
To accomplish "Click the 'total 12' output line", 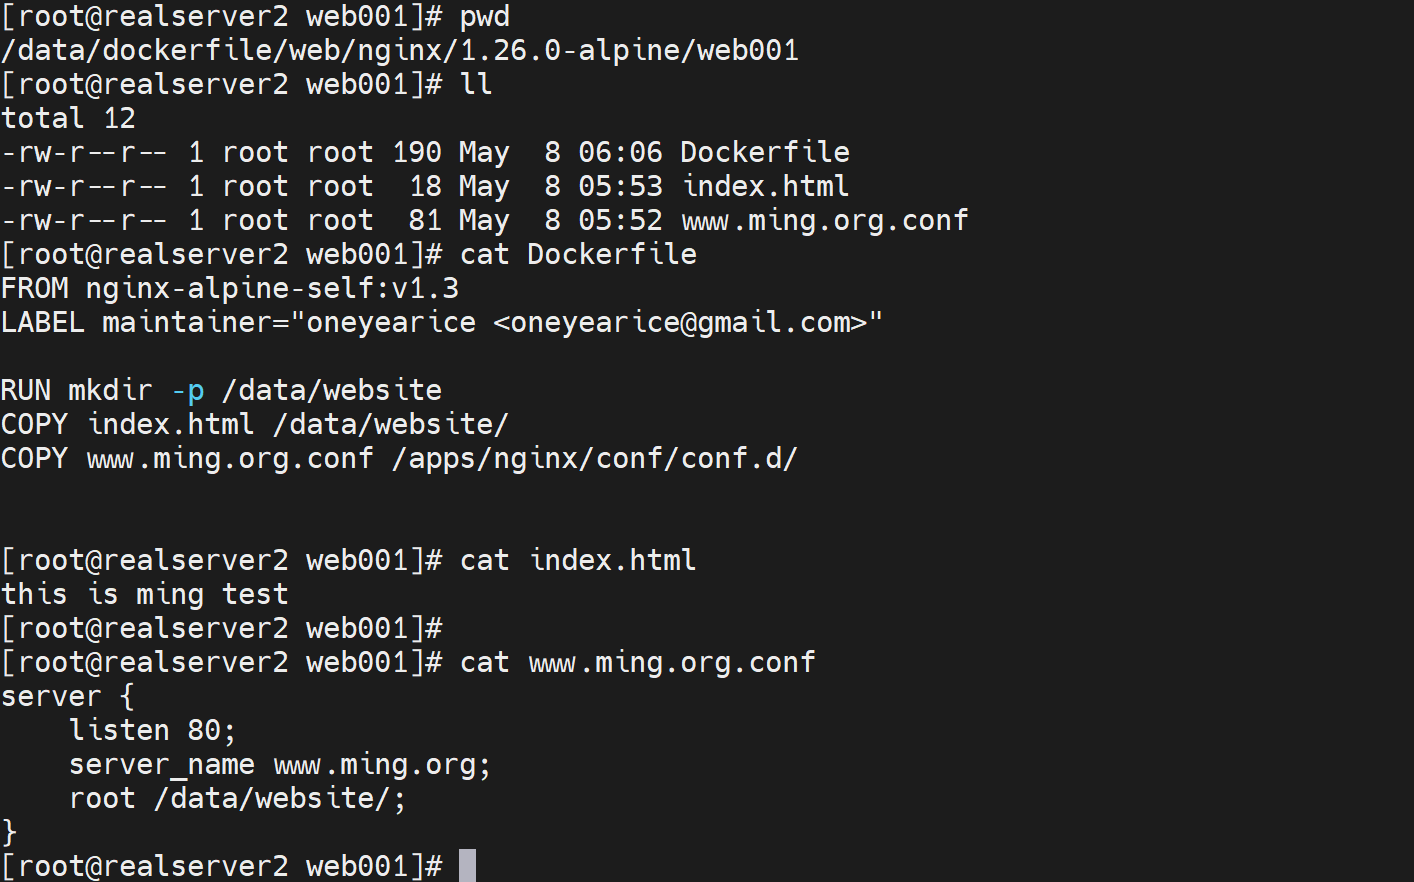I will coord(68,119).
